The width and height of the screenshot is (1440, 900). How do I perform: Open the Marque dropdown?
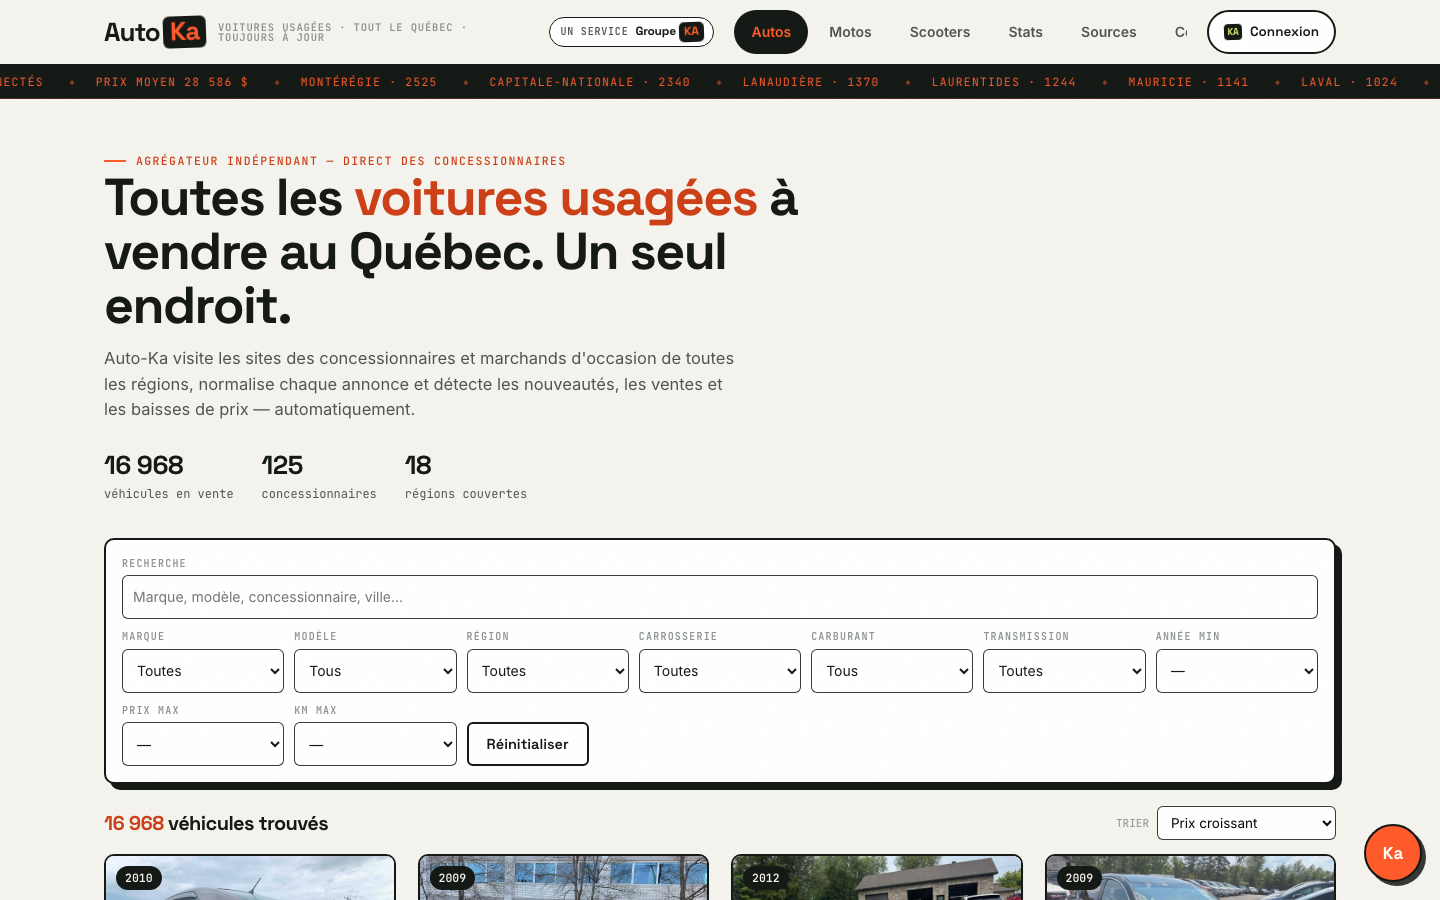[x=203, y=671]
